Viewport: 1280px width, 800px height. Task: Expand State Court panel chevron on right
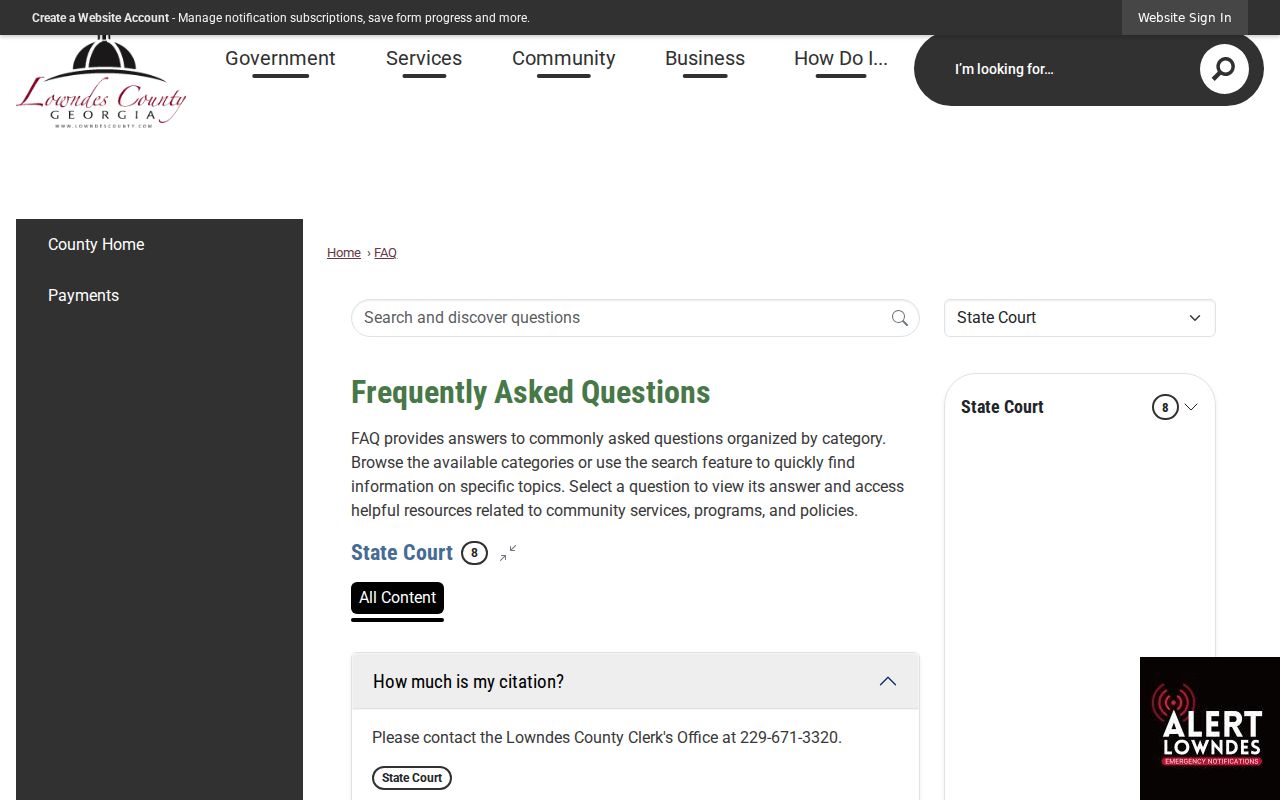coord(1191,407)
